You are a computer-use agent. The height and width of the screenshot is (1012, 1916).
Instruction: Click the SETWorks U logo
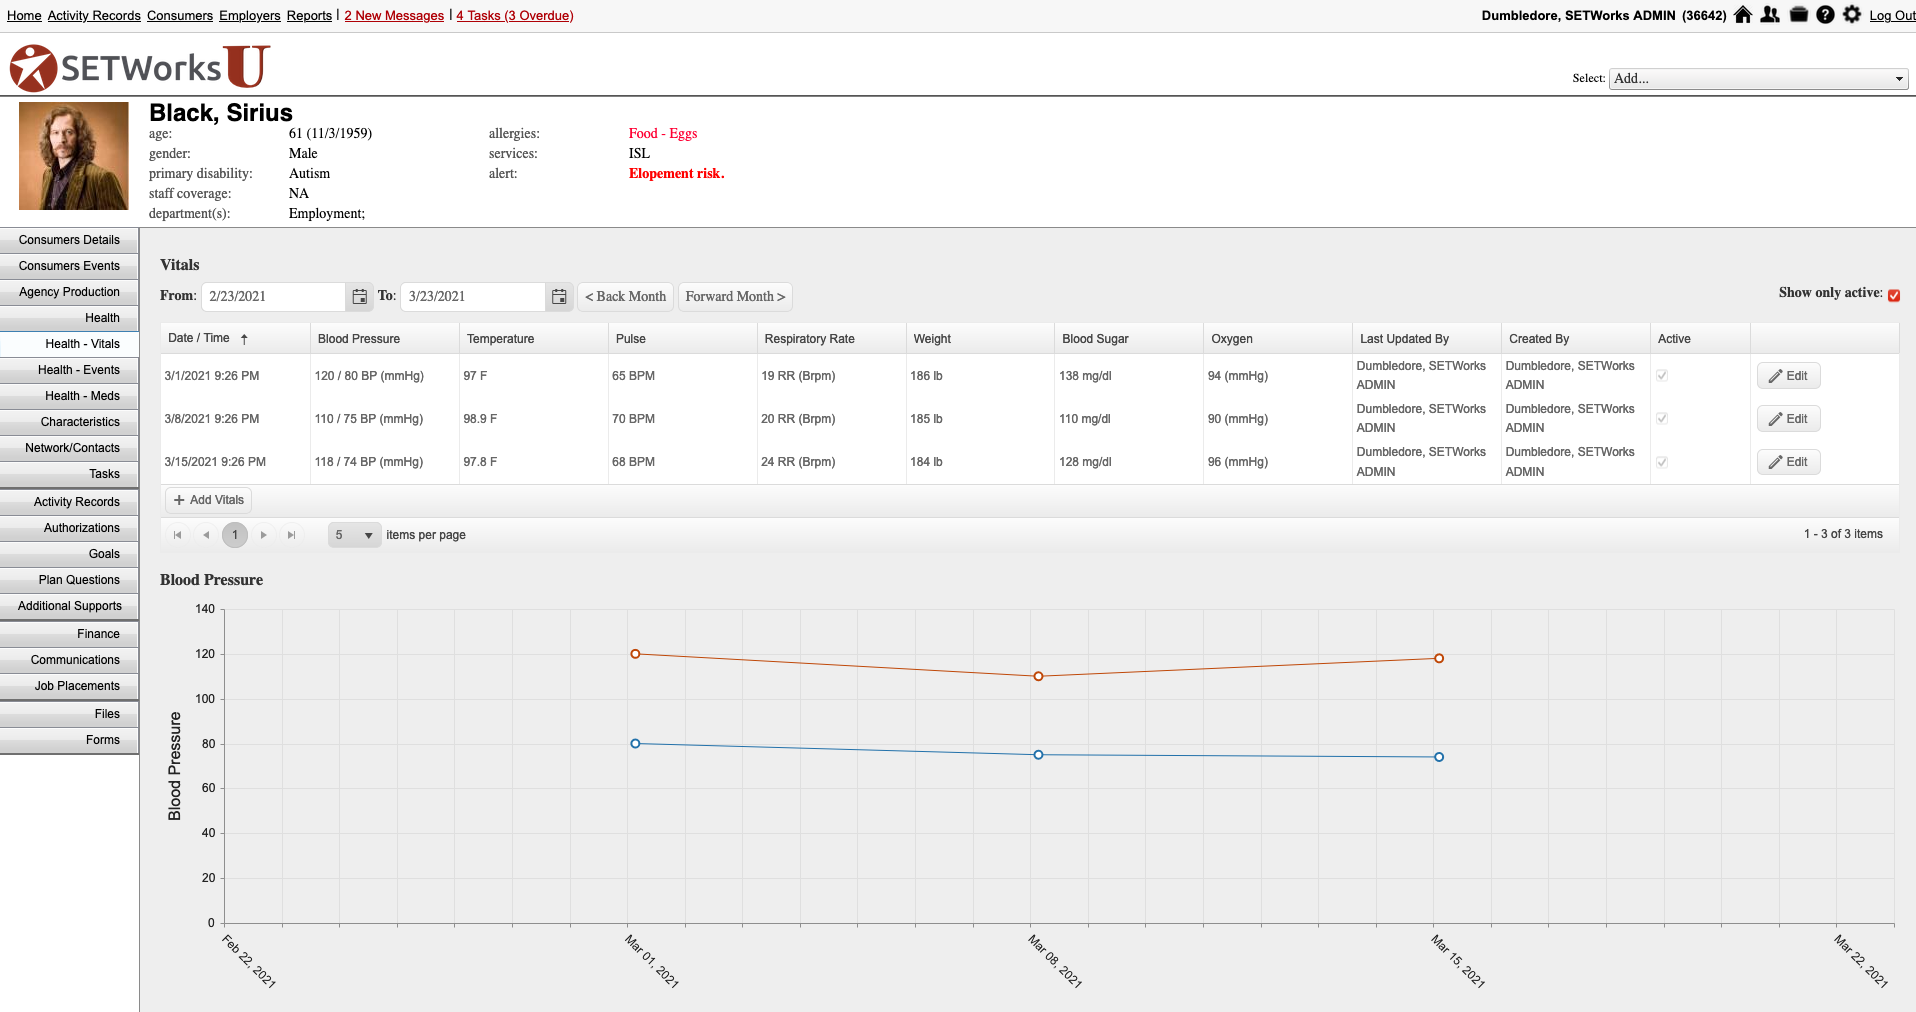coord(140,67)
